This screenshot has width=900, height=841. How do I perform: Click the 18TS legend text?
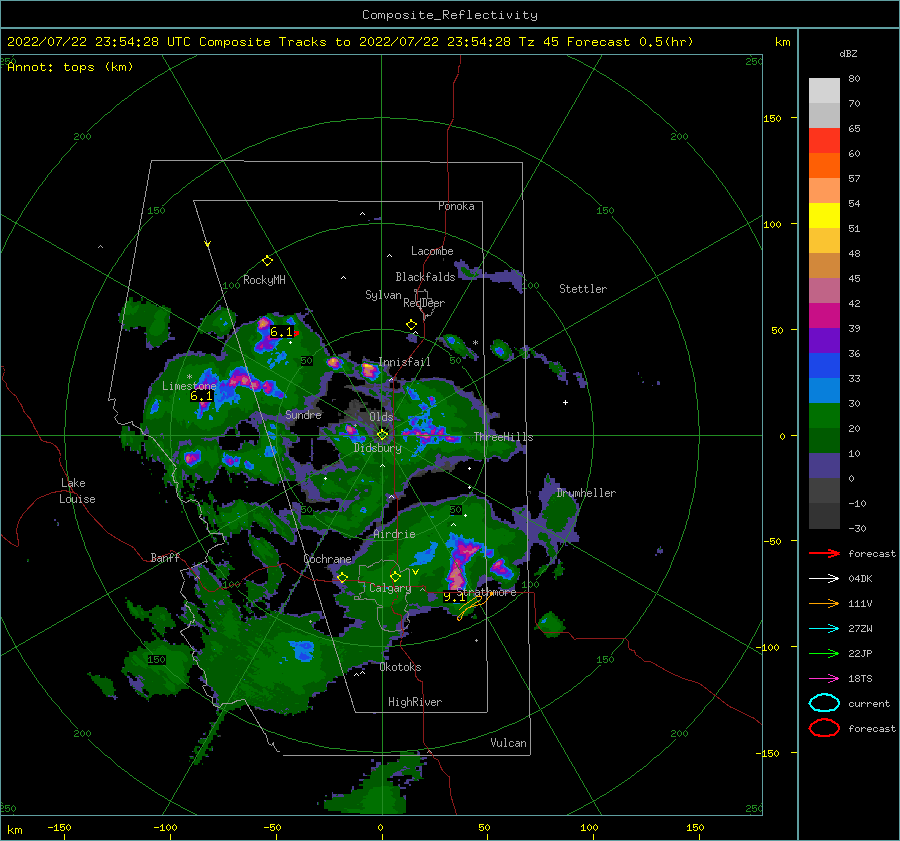[860, 679]
